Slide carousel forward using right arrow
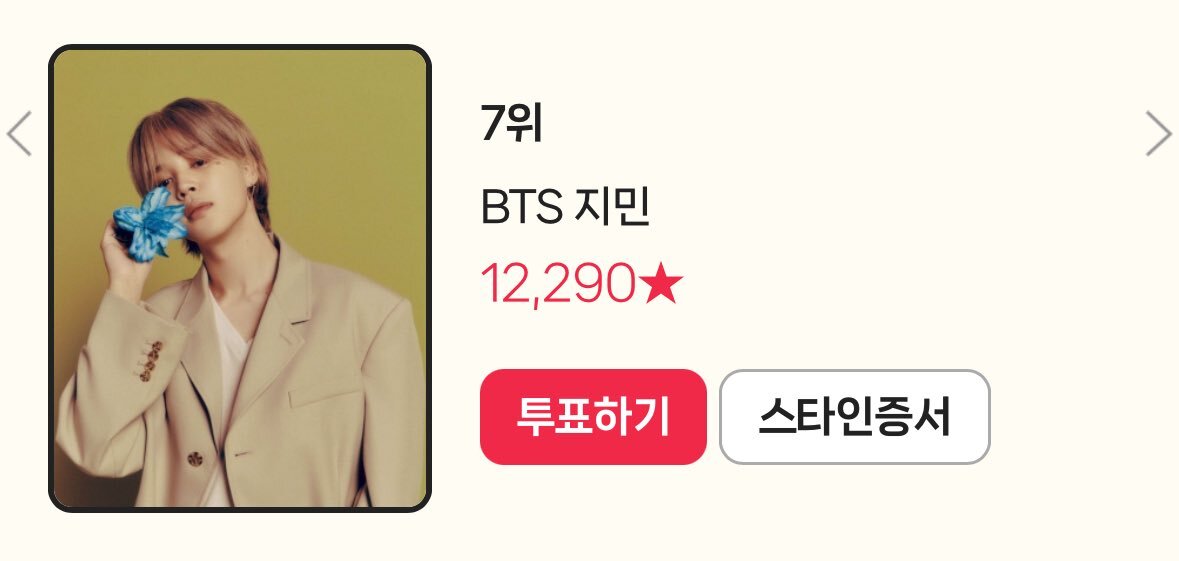The height and width of the screenshot is (561, 1179). click(x=1159, y=134)
